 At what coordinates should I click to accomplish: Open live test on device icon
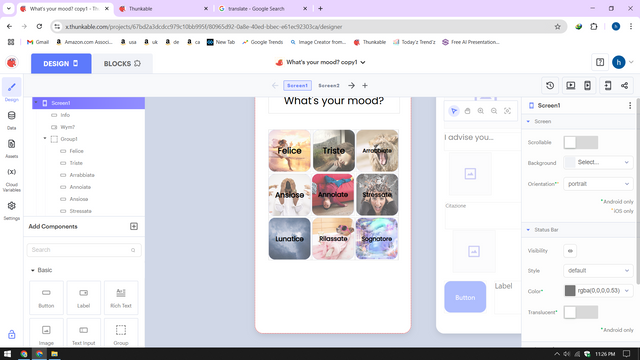point(587,86)
